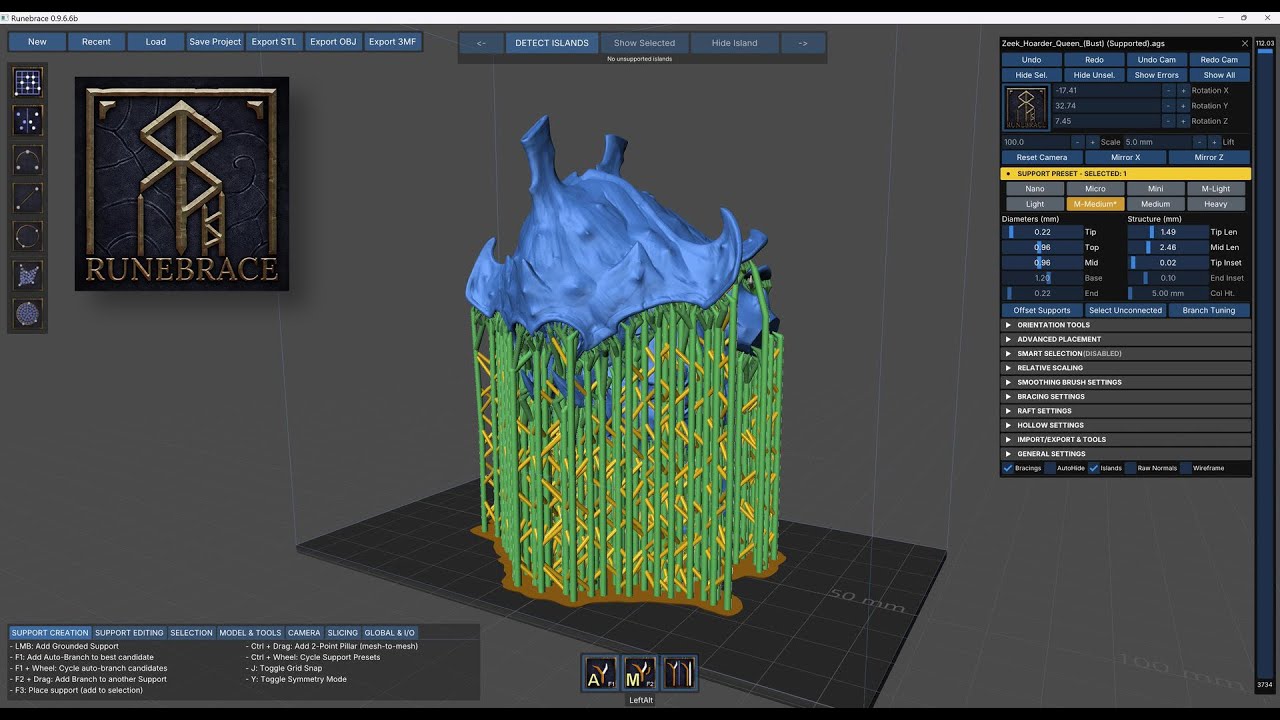1280x720 pixels.
Task: Increase Rotation Y with plus button
Action: coord(1183,106)
